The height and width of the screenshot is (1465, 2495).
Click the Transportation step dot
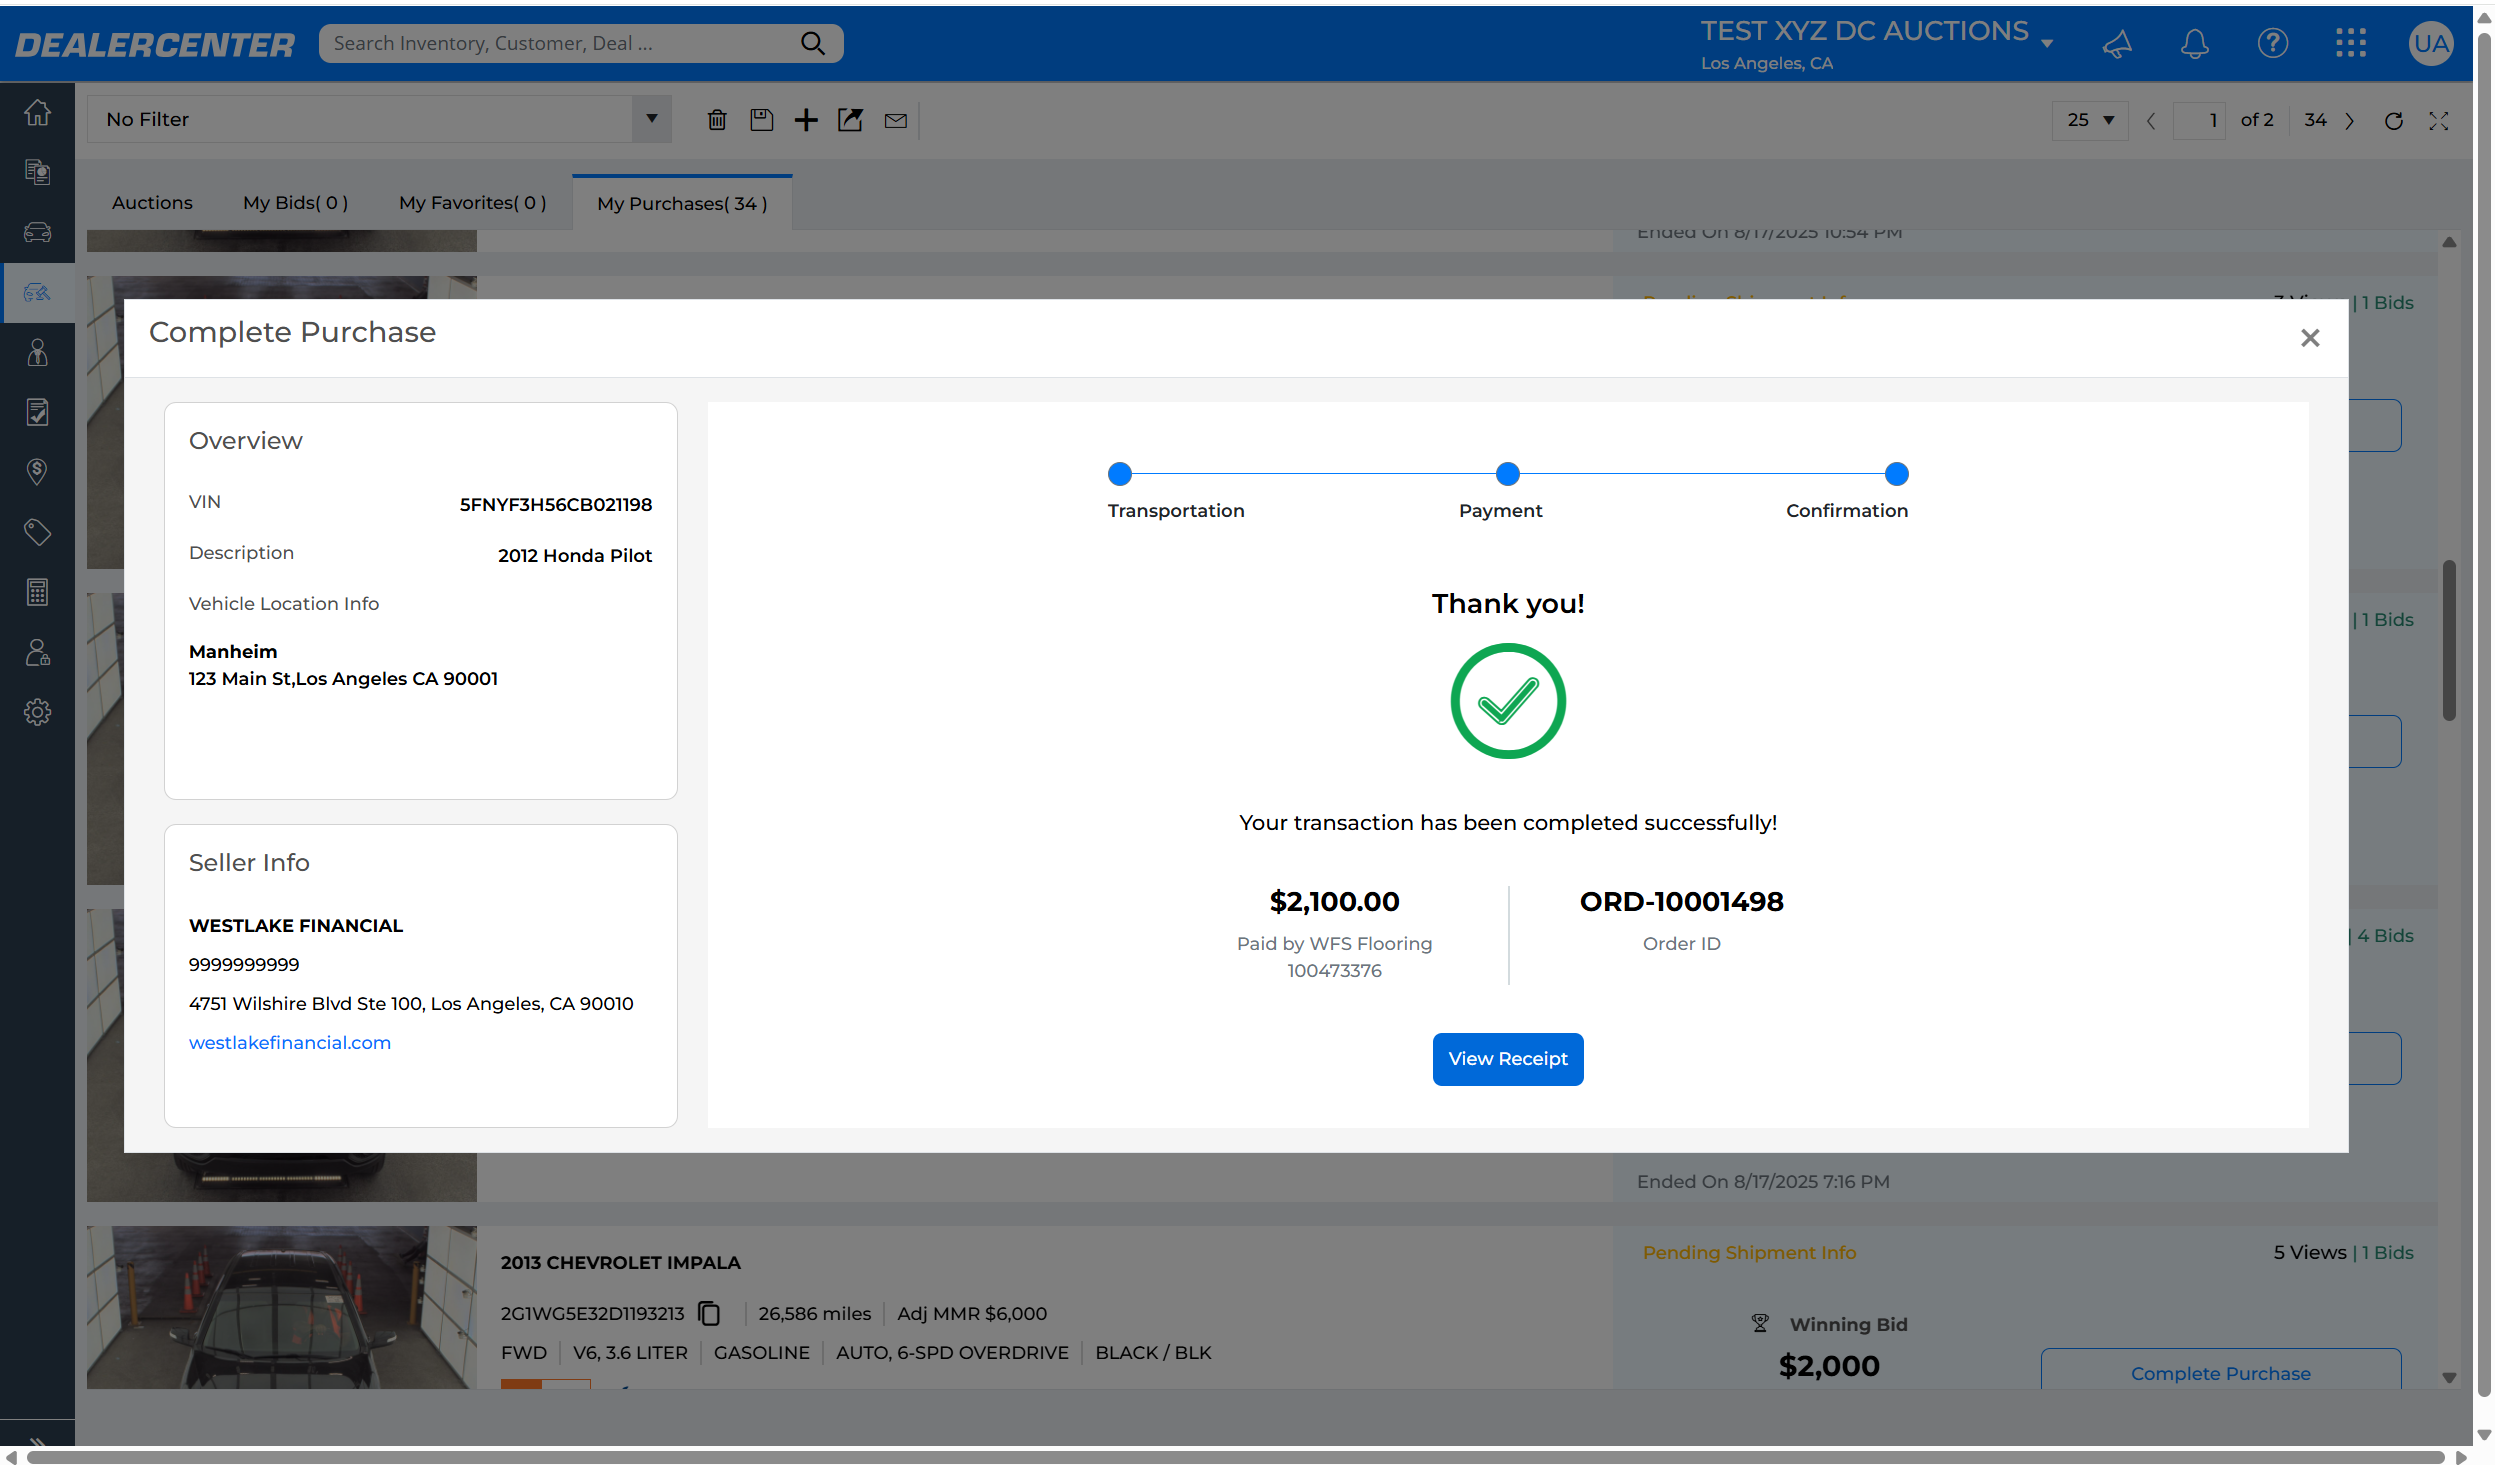1120,474
